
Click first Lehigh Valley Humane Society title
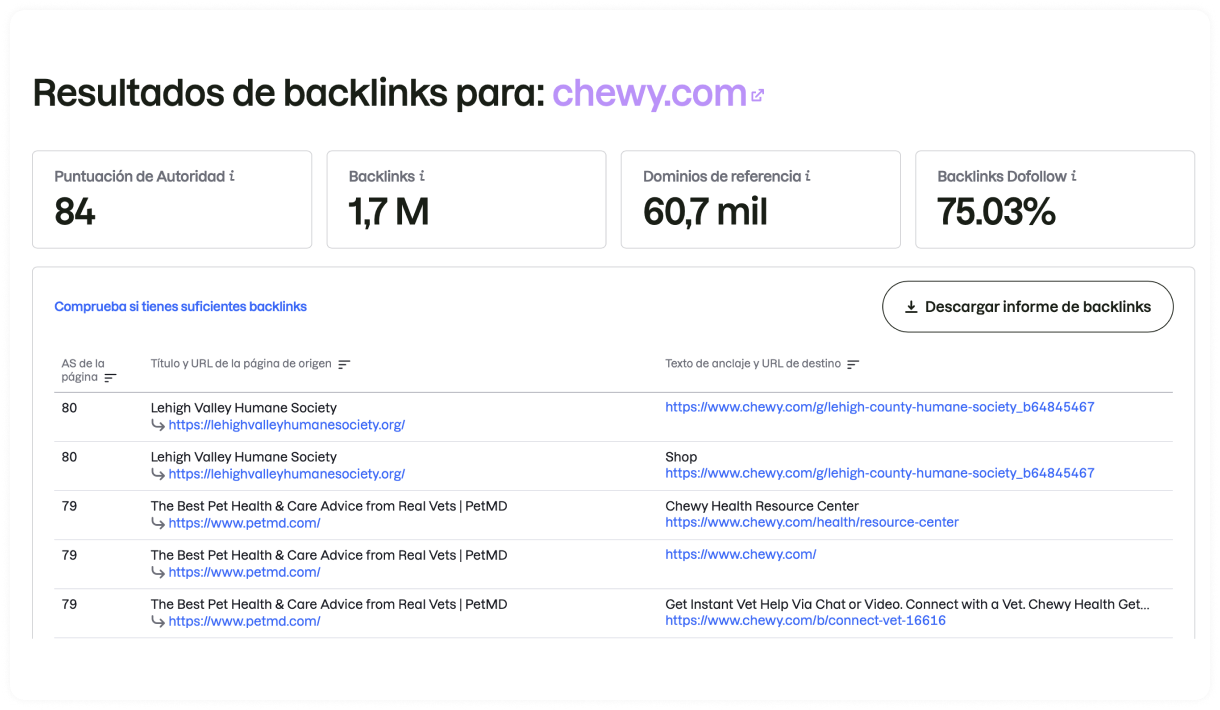(244, 408)
